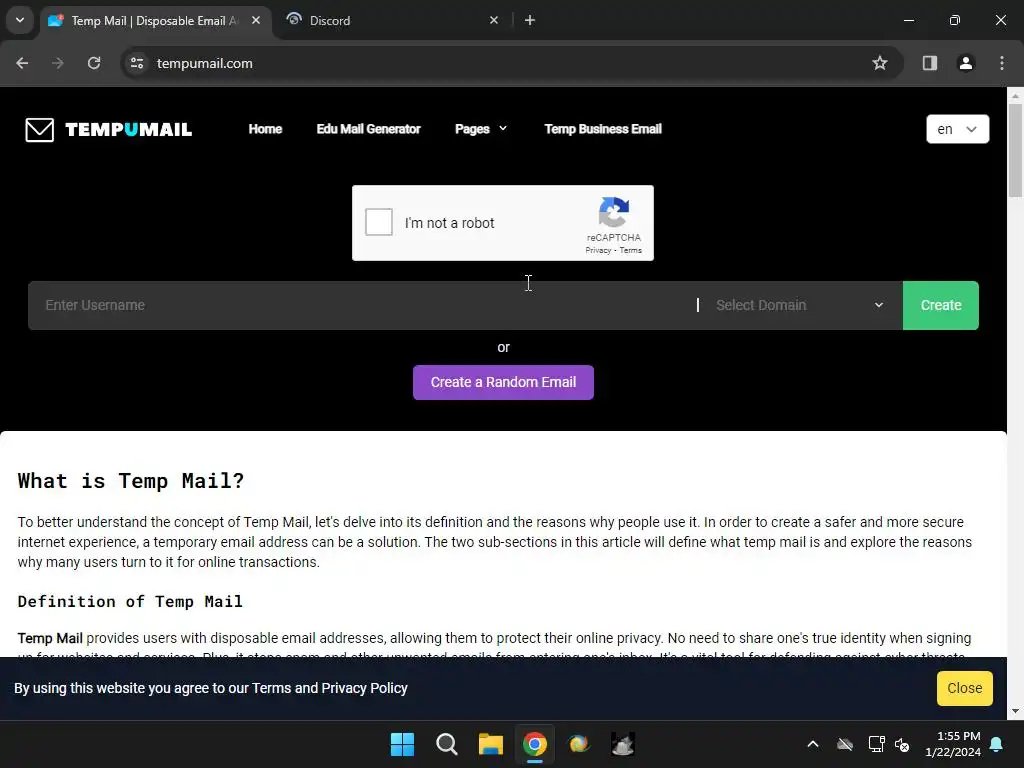The image size is (1024, 768).
Task: Open the notification bell in taskbar
Action: pyautogui.click(x=997, y=744)
